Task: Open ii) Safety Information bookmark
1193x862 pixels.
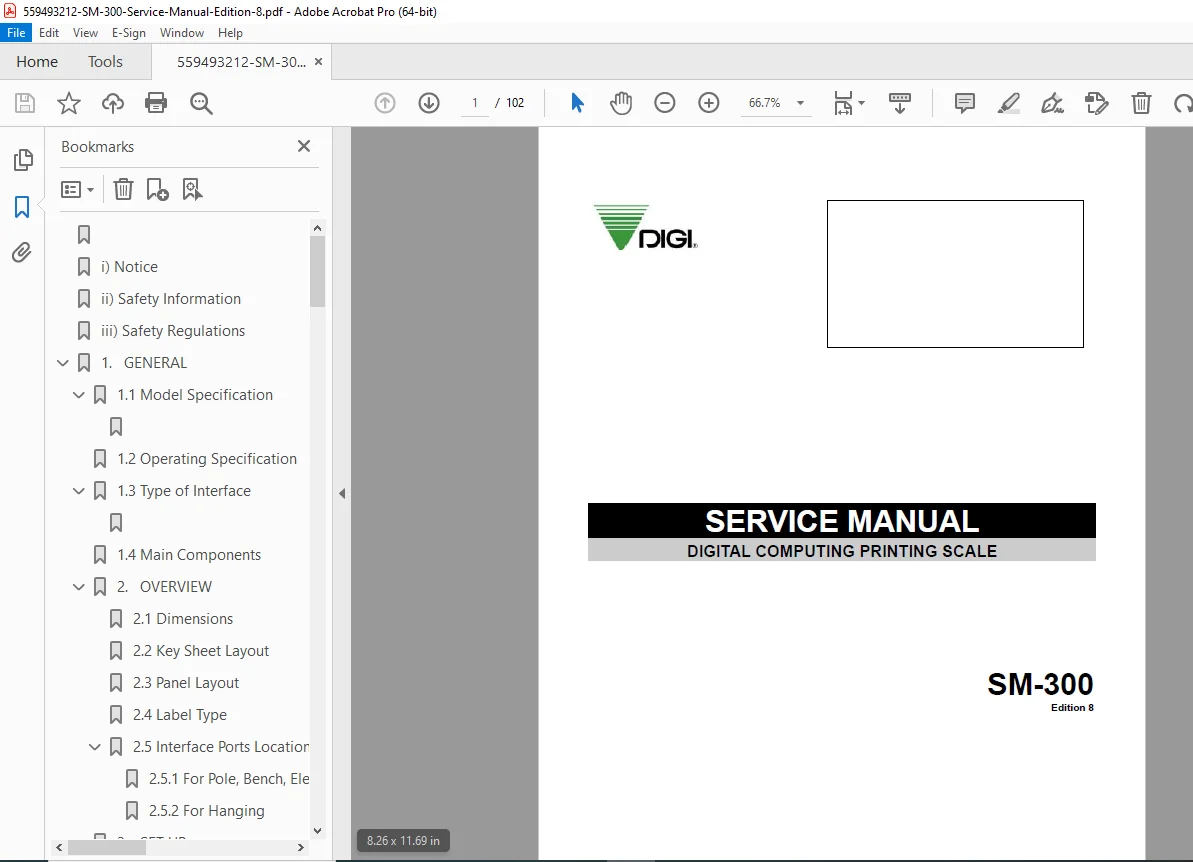Action: click(171, 299)
